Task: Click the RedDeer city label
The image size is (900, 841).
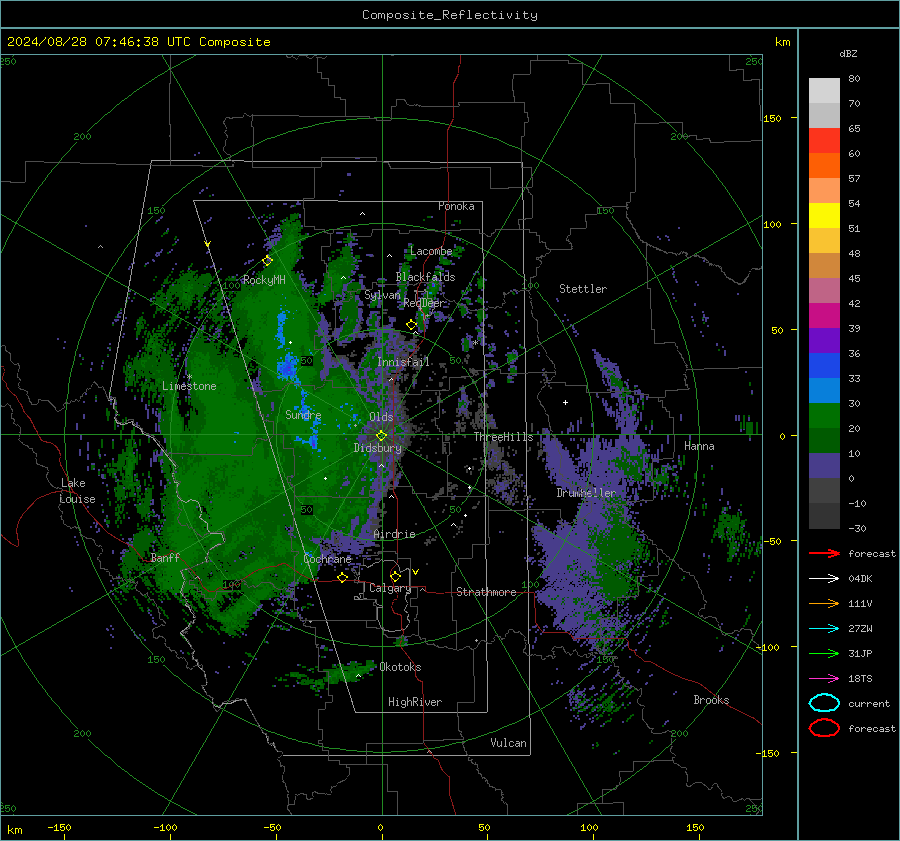Action: [x=424, y=303]
